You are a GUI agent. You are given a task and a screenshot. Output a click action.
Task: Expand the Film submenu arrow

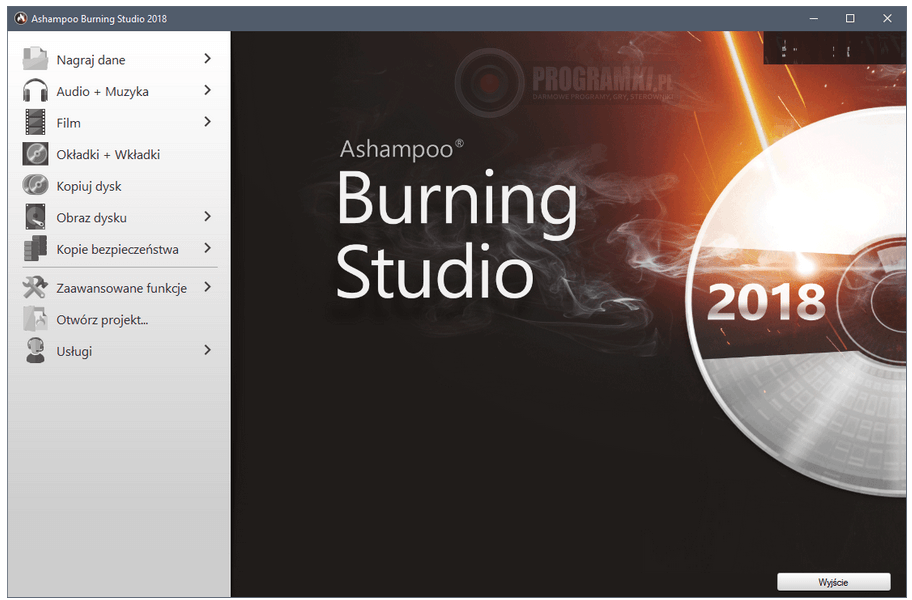coord(207,122)
